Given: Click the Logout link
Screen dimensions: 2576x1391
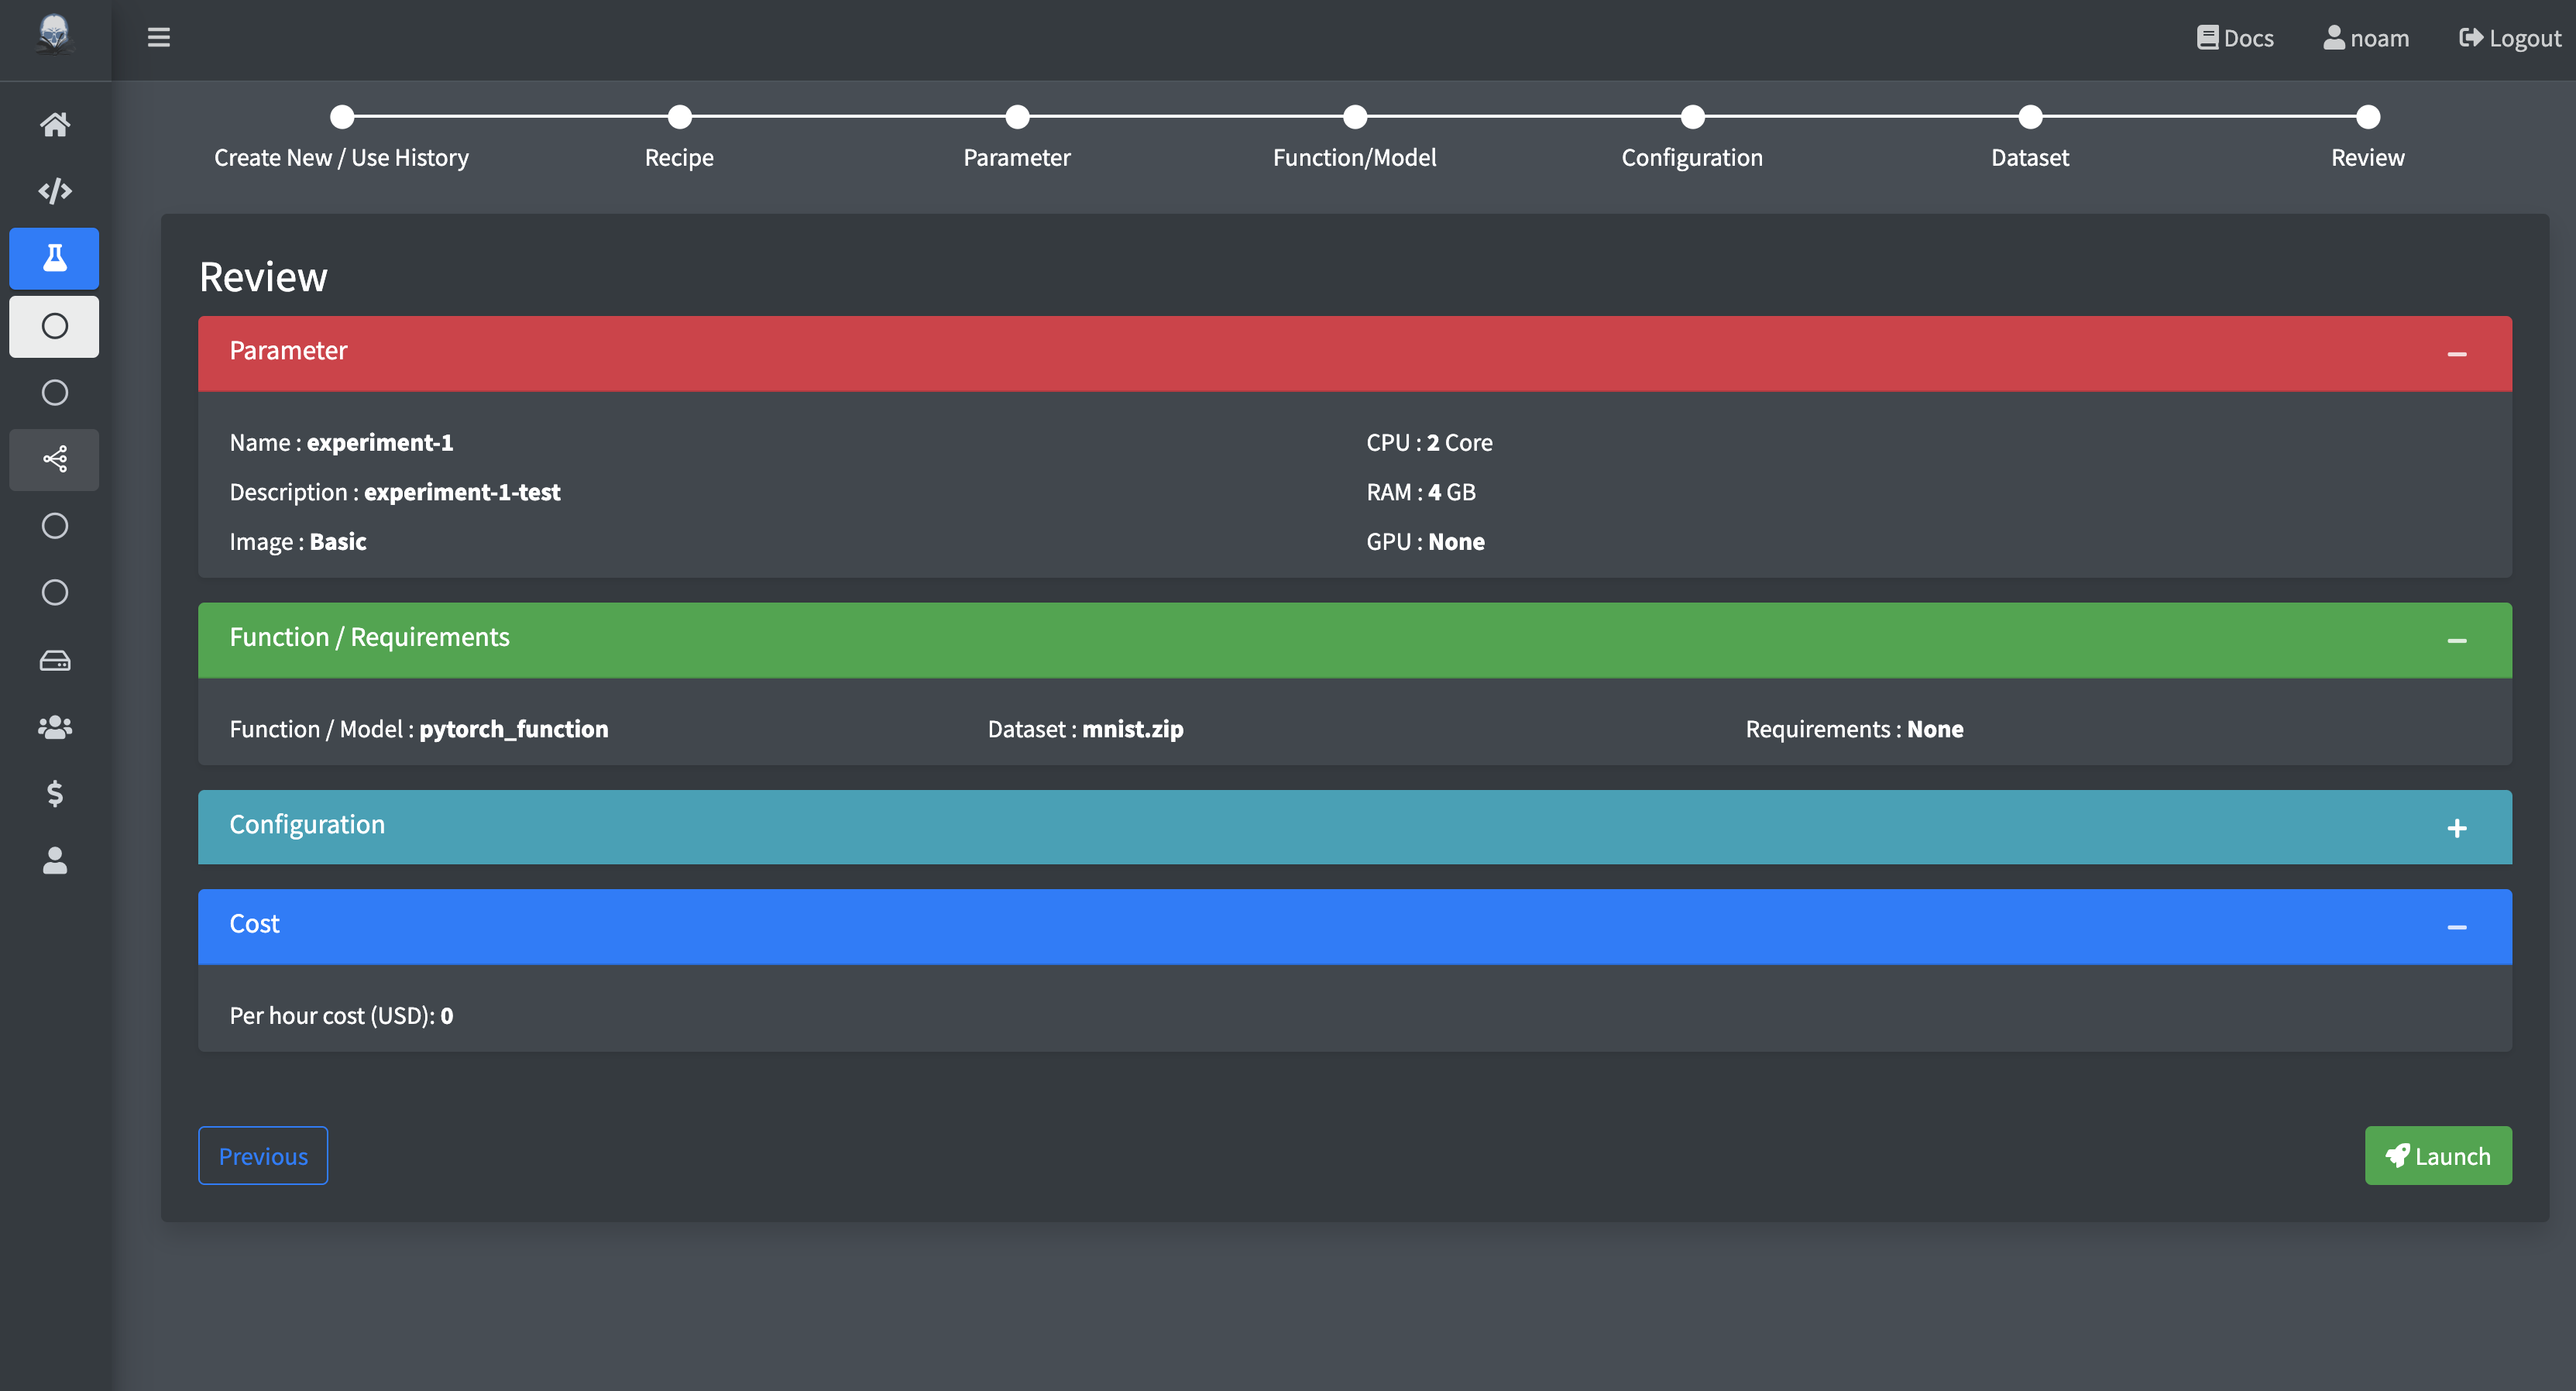Looking at the screenshot, I should point(2509,38).
